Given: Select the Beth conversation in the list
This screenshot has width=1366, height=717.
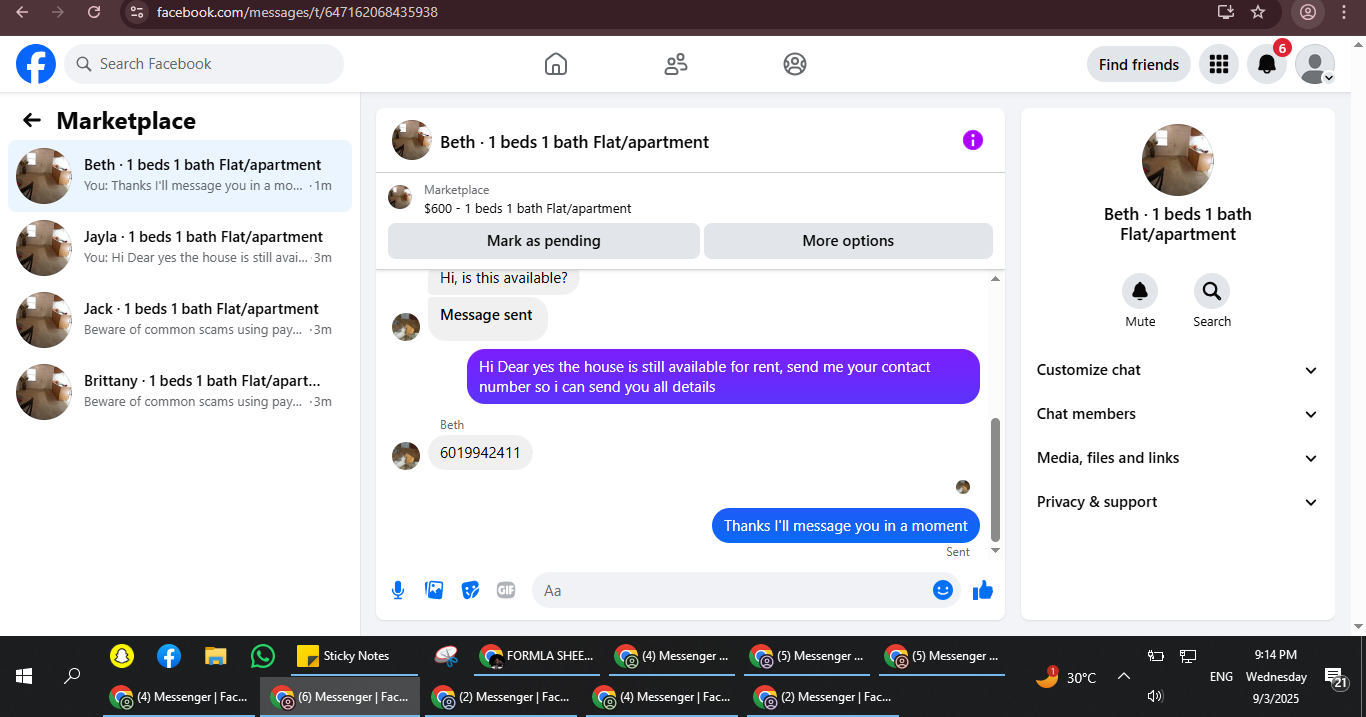Looking at the screenshot, I should [180, 176].
